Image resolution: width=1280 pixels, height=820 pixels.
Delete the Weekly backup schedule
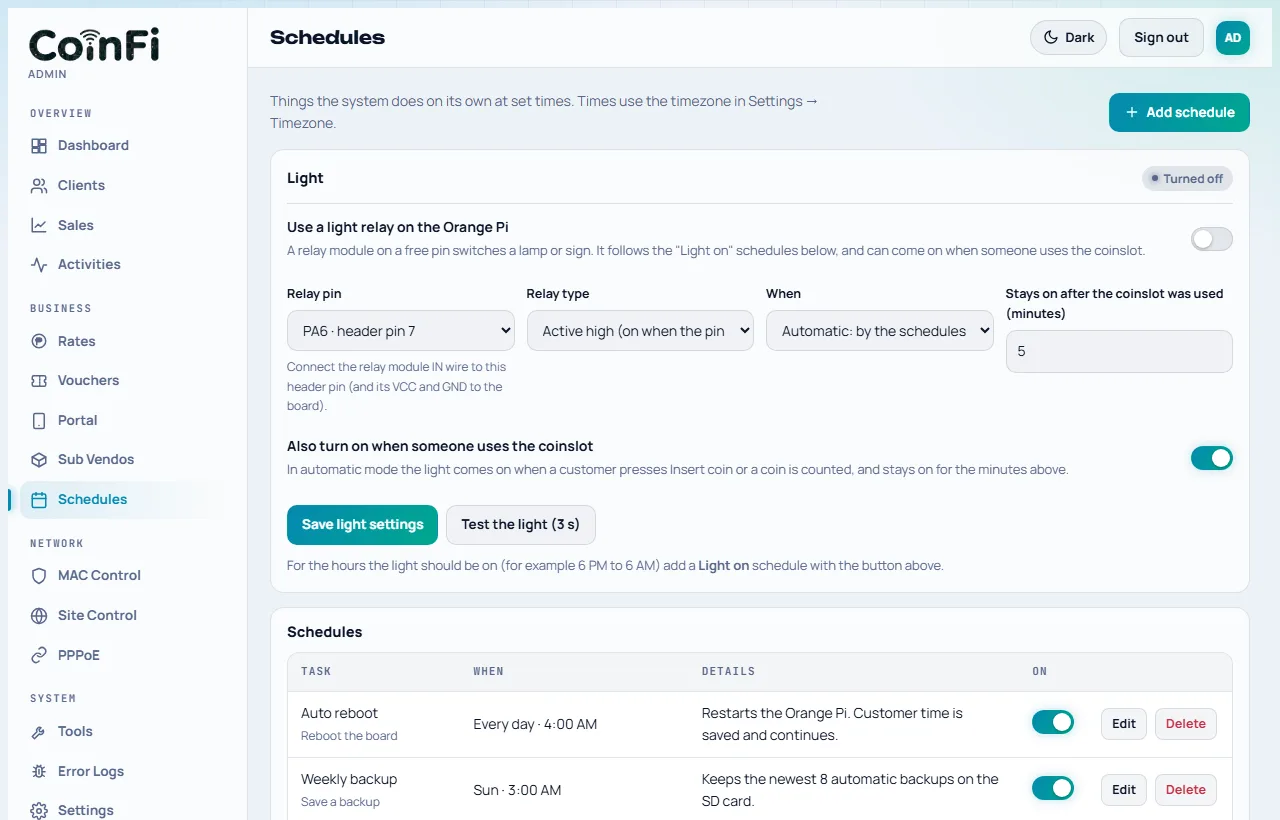(x=1186, y=790)
